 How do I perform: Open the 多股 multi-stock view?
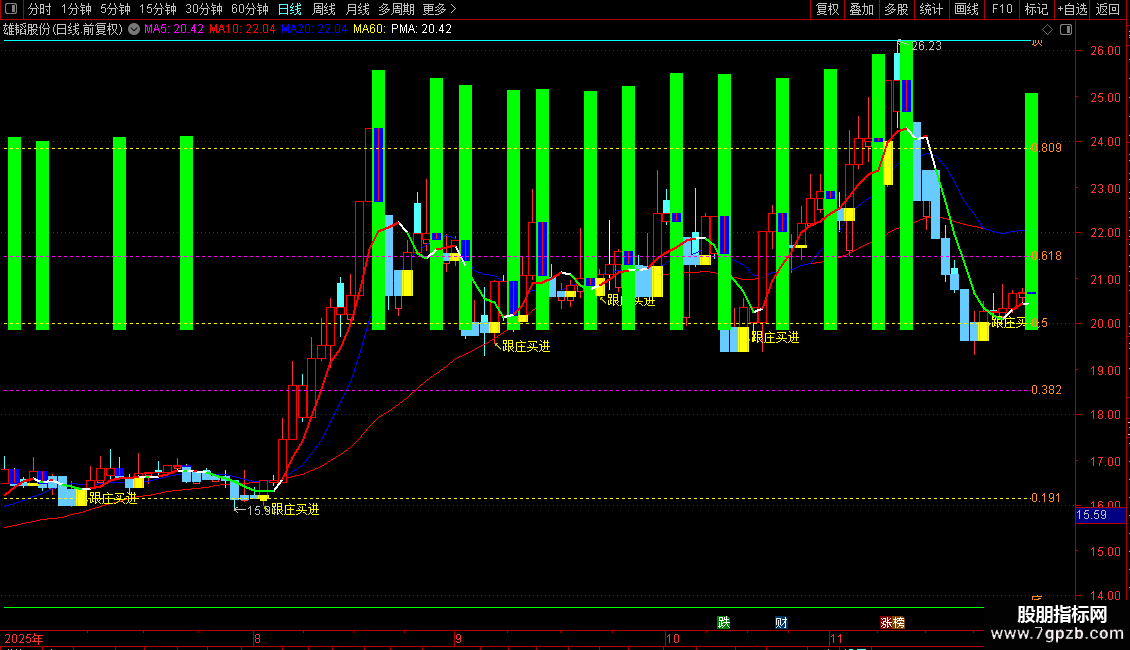pos(896,9)
